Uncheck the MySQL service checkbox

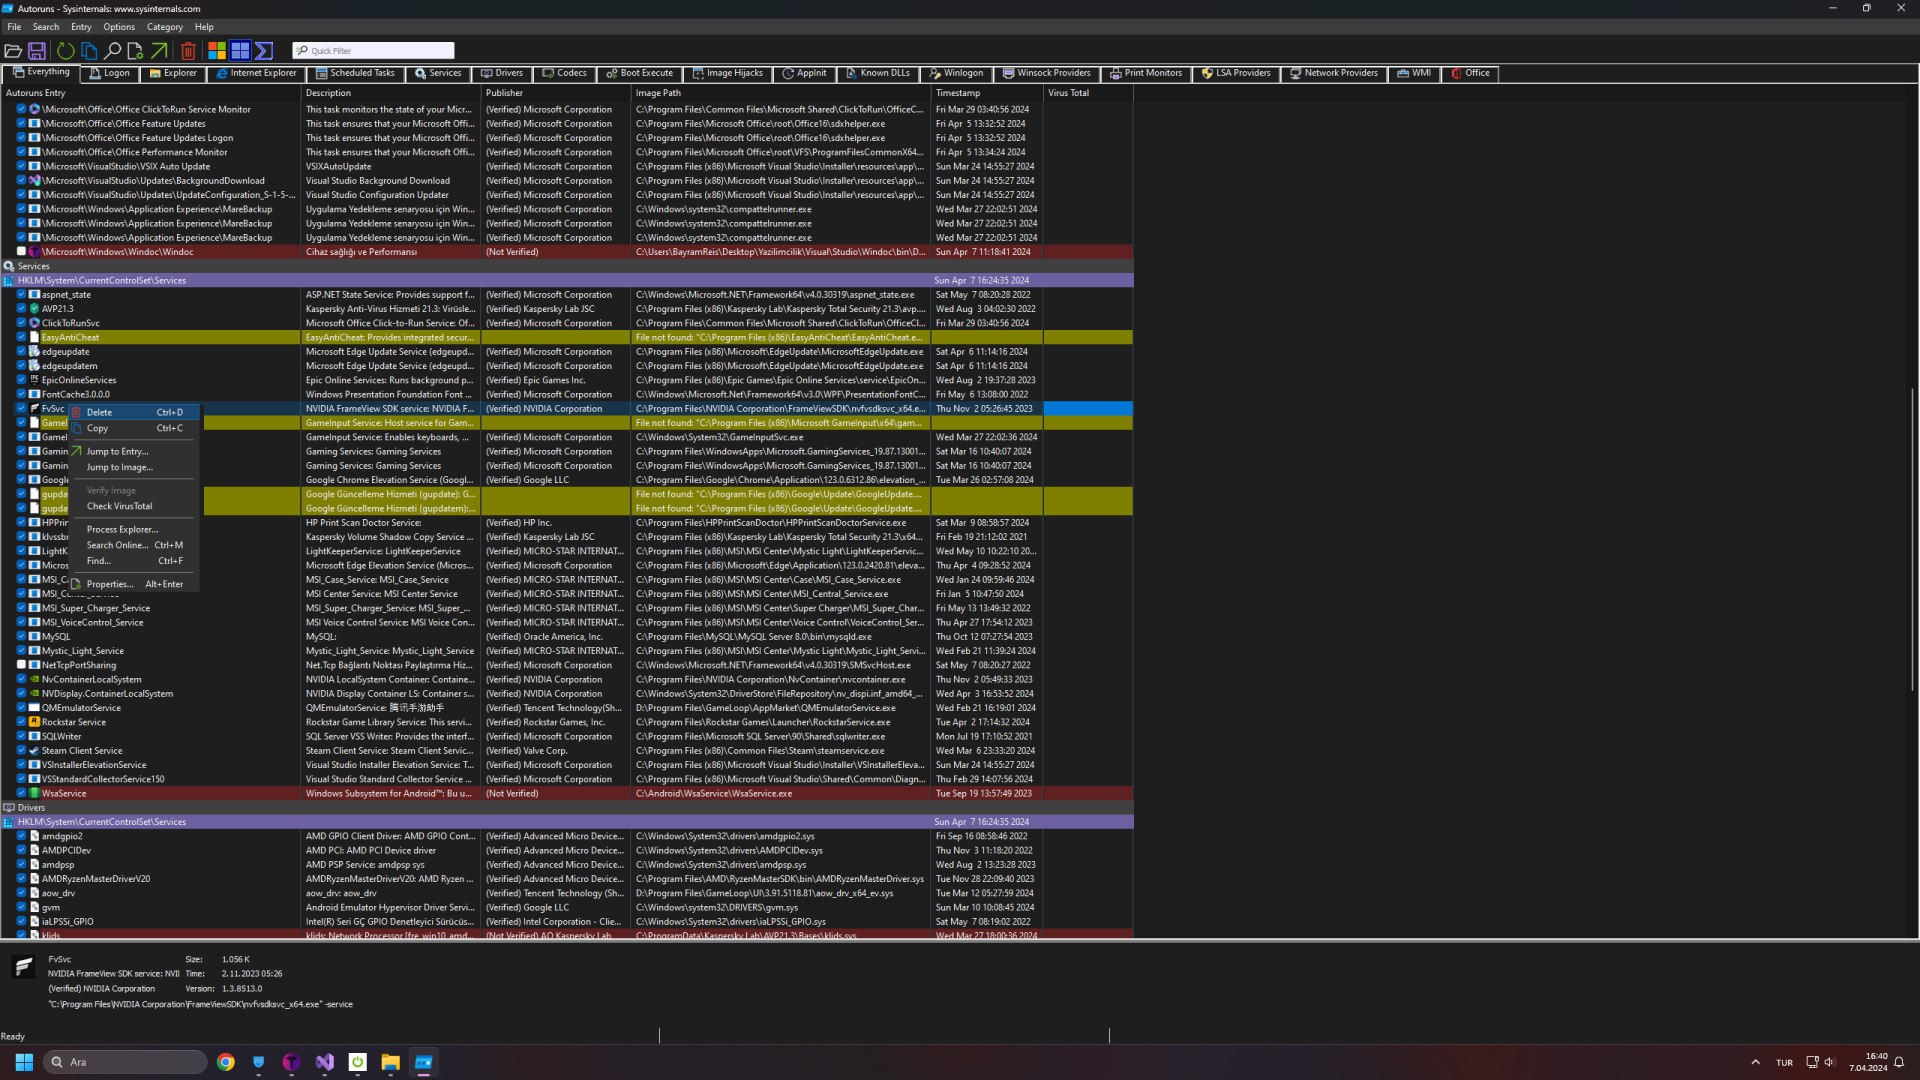pos(21,636)
